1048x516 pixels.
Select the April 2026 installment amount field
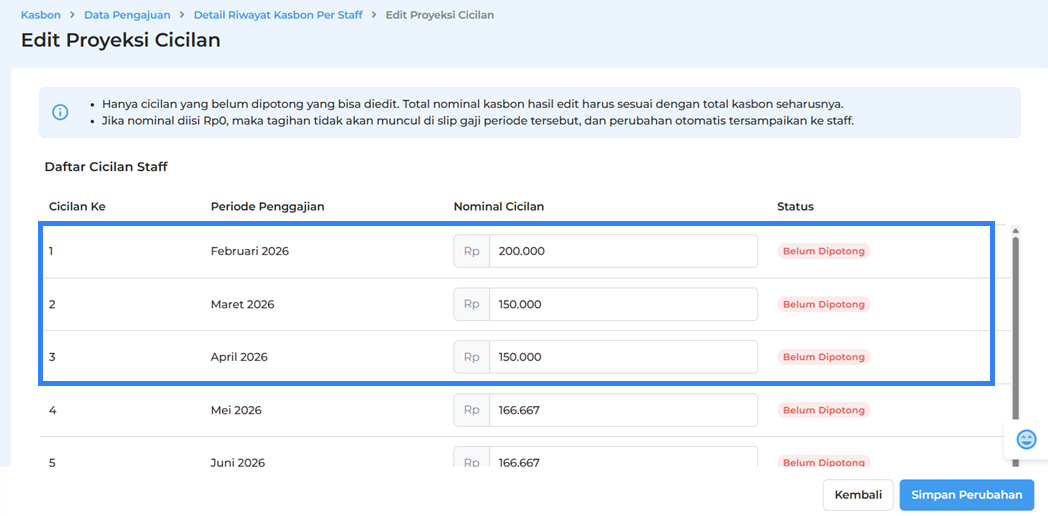click(x=622, y=357)
